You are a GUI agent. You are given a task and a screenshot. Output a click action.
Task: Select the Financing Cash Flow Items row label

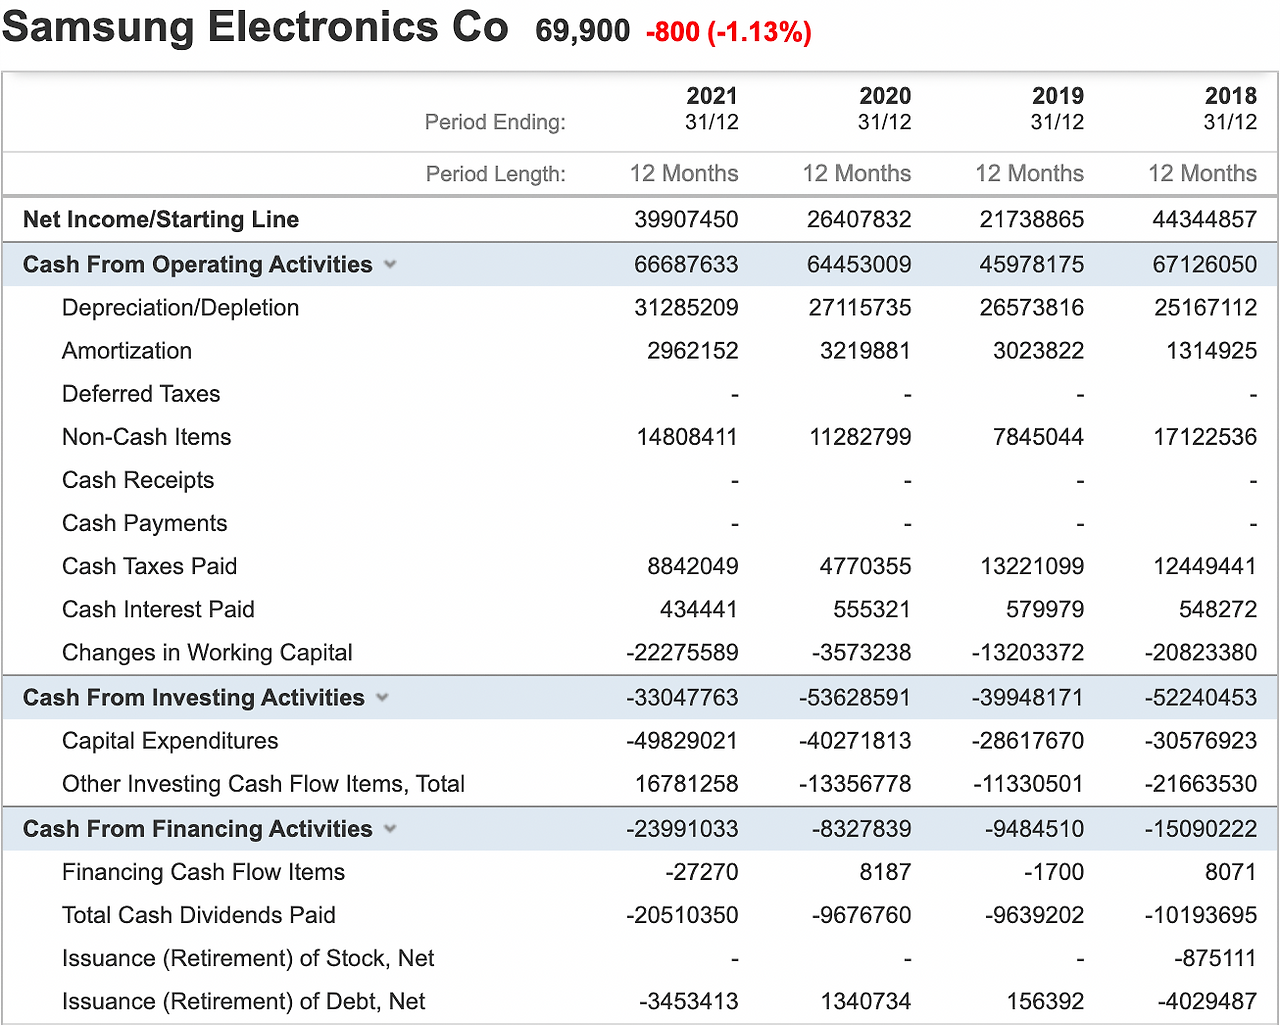point(204,872)
